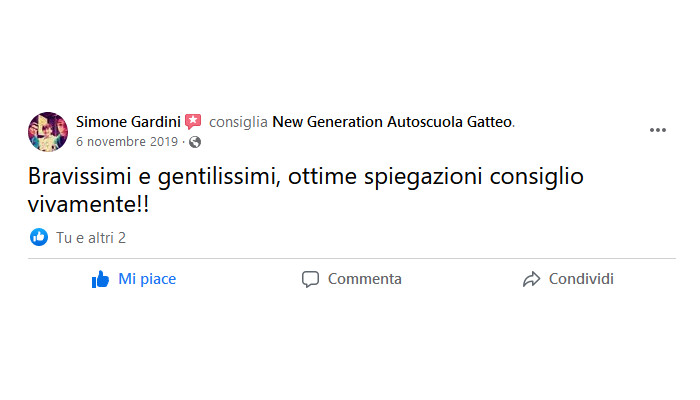The image size is (700, 400).
Task: Click the speech bubble comment icon
Action: tap(310, 279)
